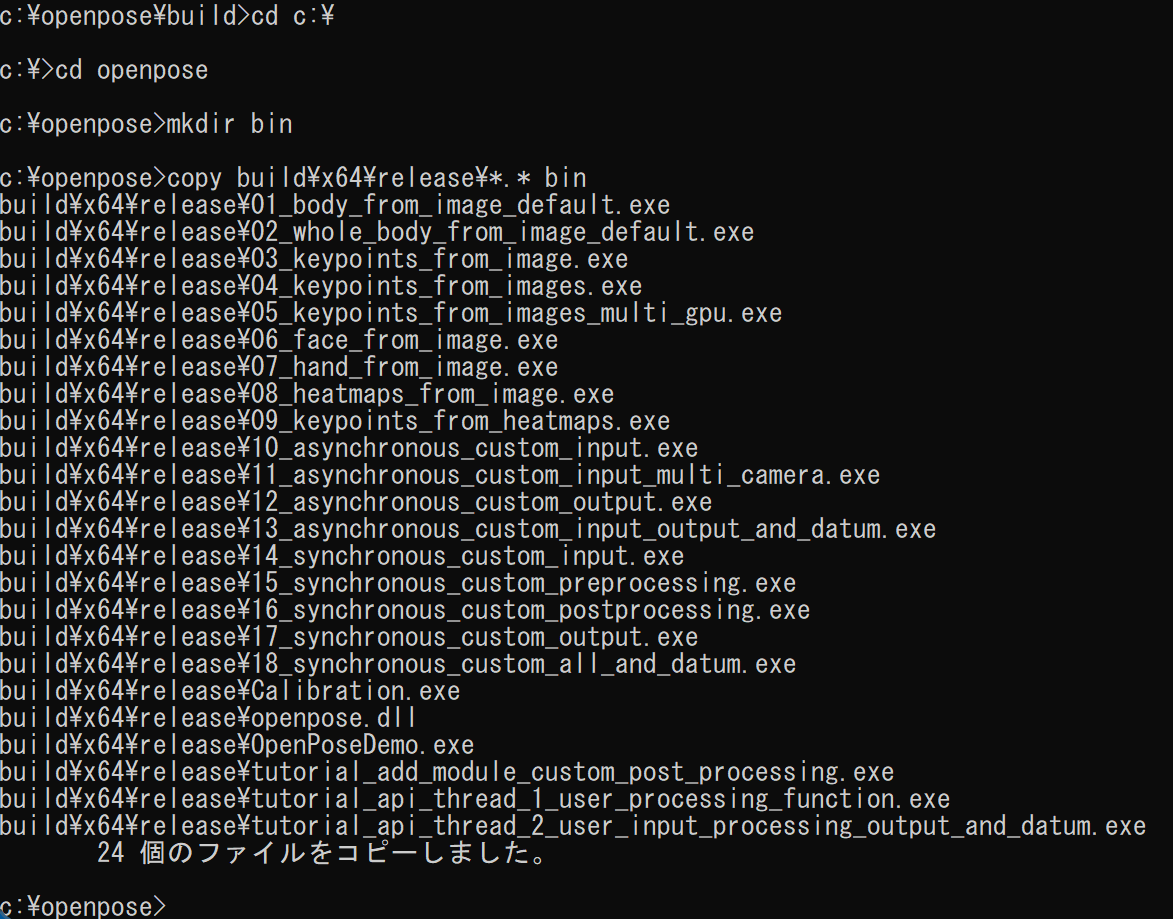
Task: Click the 06_face_from_image.exe line
Action: (x=279, y=340)
